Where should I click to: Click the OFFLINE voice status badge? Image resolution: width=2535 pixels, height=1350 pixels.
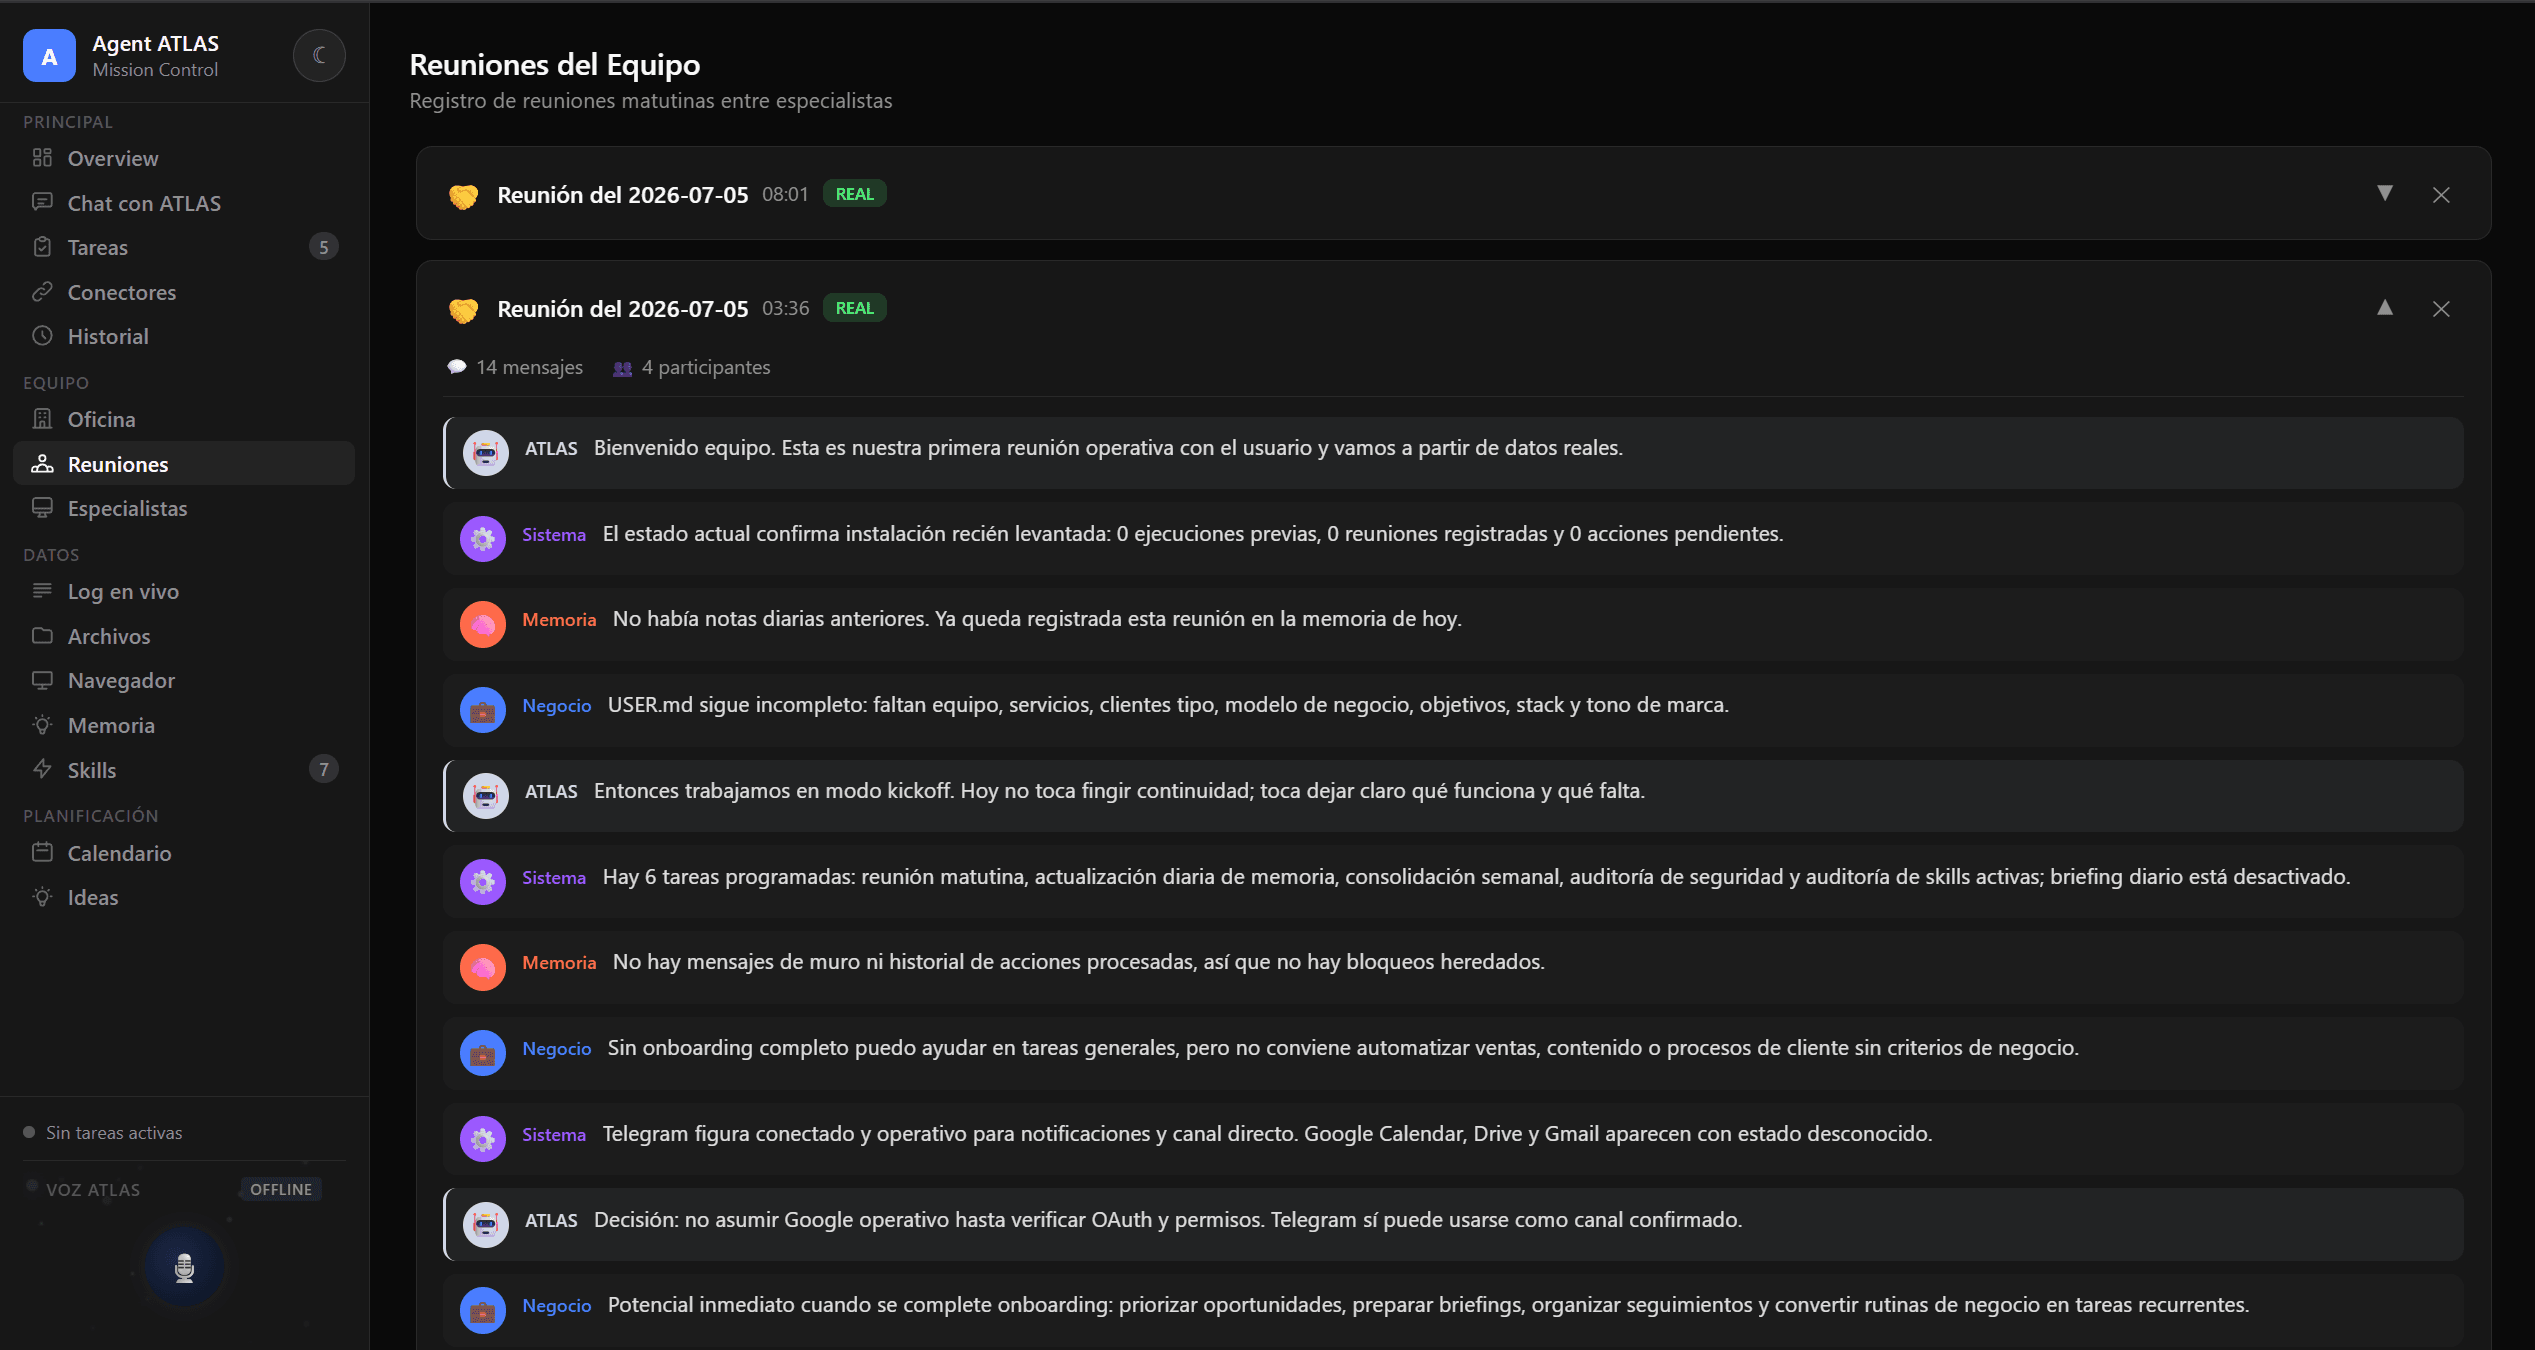(281, 1189)
